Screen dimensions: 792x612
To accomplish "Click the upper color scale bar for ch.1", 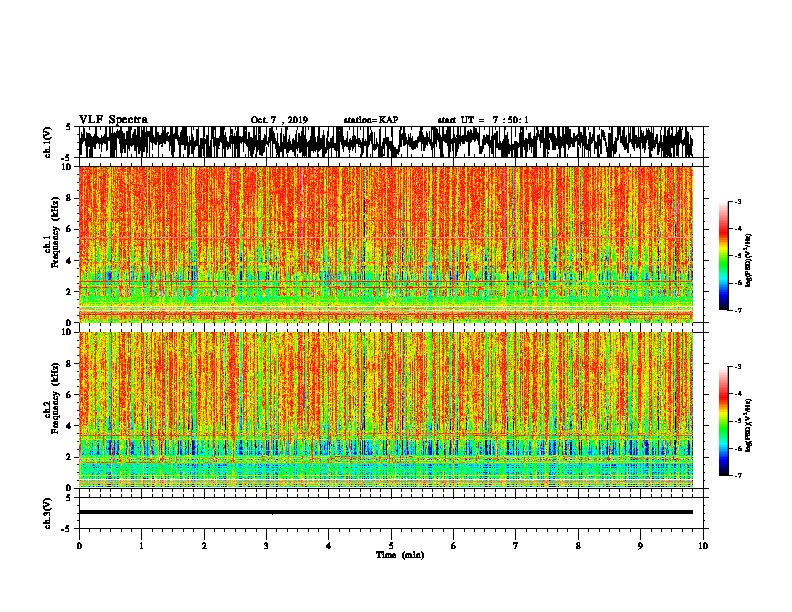I will click(x=724, y=256).
